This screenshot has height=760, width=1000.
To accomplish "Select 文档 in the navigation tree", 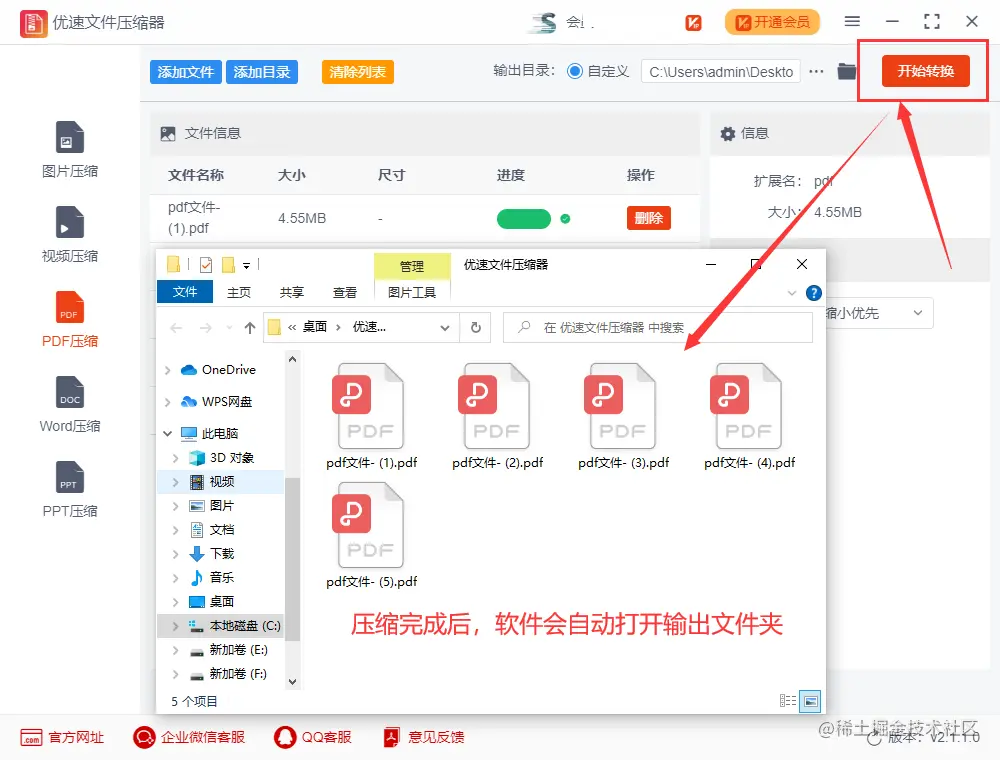I will (x=221, y=530).
